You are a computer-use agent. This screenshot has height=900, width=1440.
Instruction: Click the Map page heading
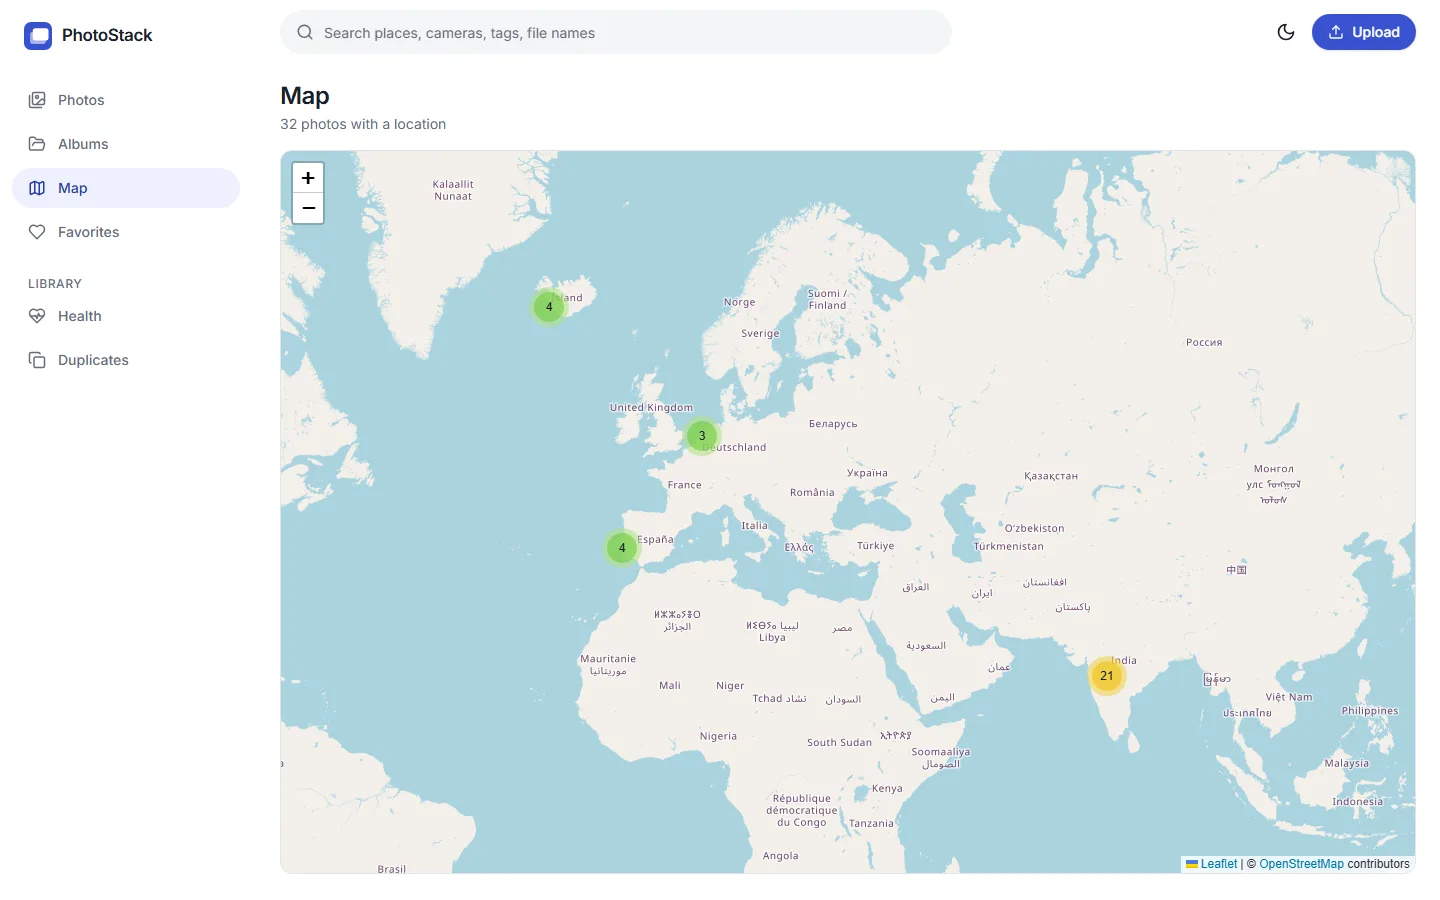coord(305,96)
